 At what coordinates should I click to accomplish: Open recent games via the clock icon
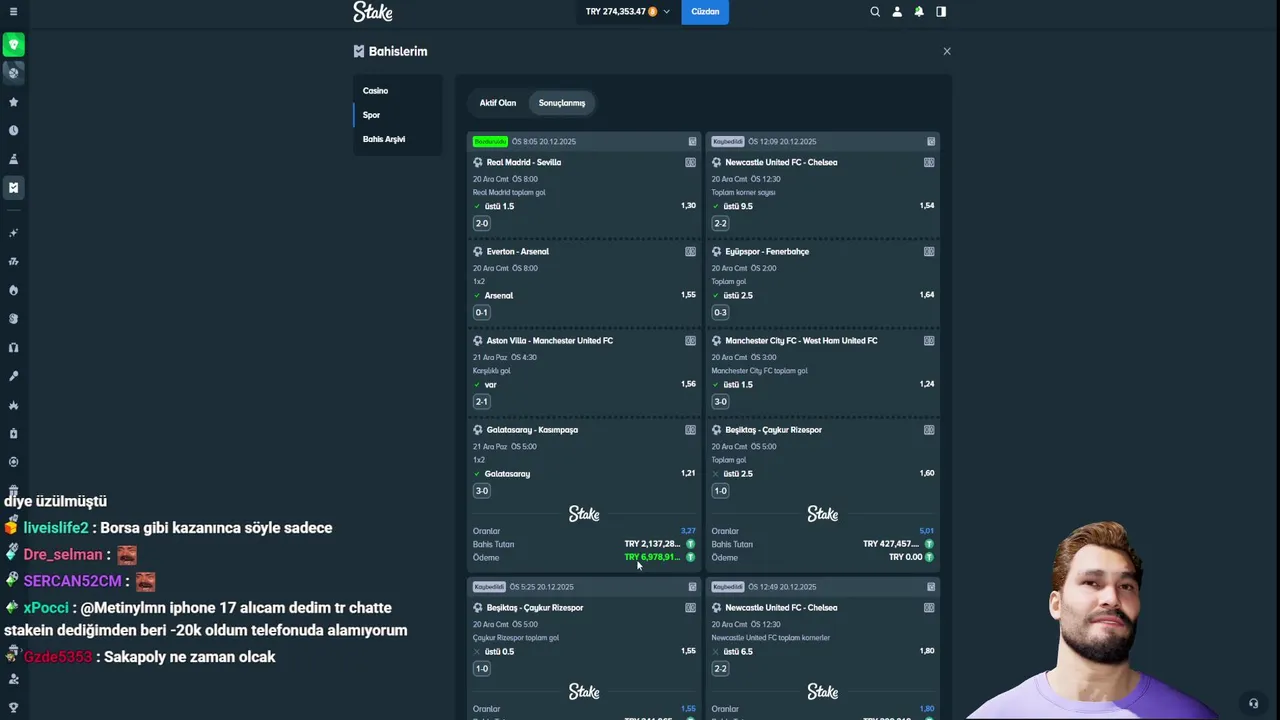pos(13,130)
